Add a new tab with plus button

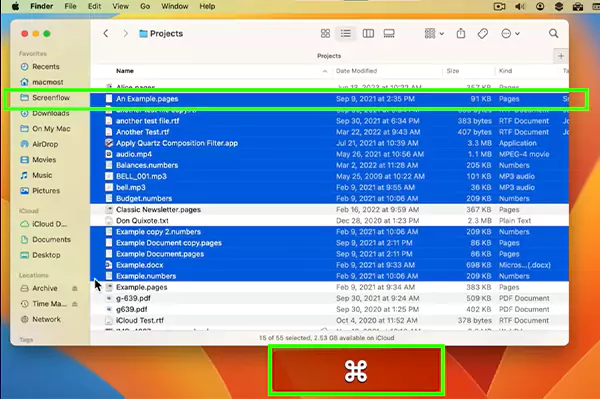[561, 56]
